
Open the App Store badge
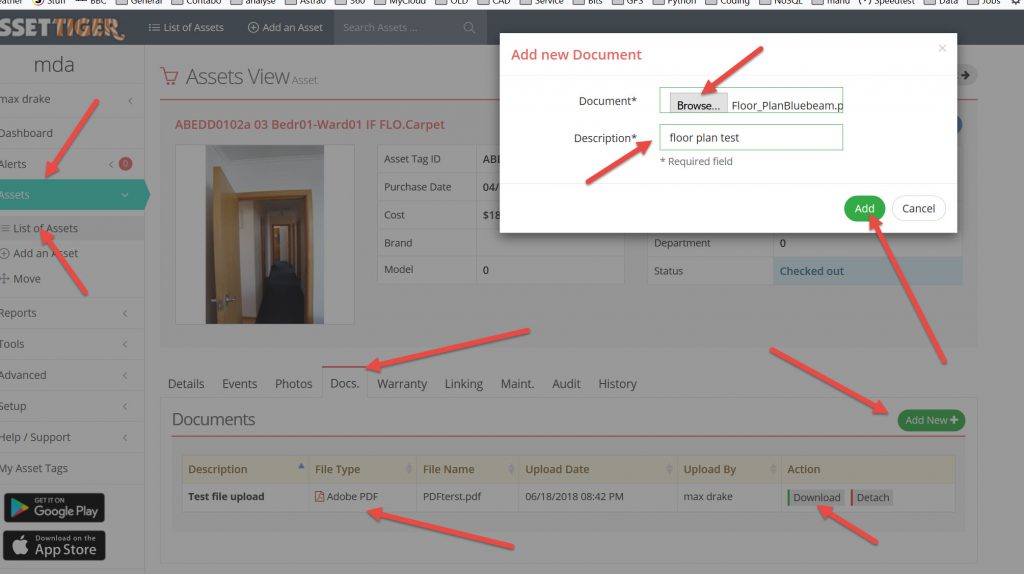[x=54, y=545]
